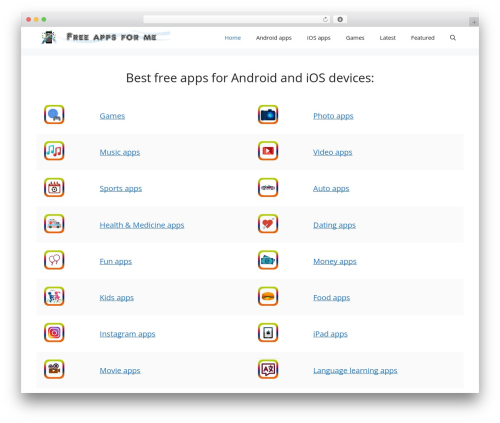Open the Dating apps link
Image resolution: width=500 pixels, height=423 pixels.
(334, 225)
